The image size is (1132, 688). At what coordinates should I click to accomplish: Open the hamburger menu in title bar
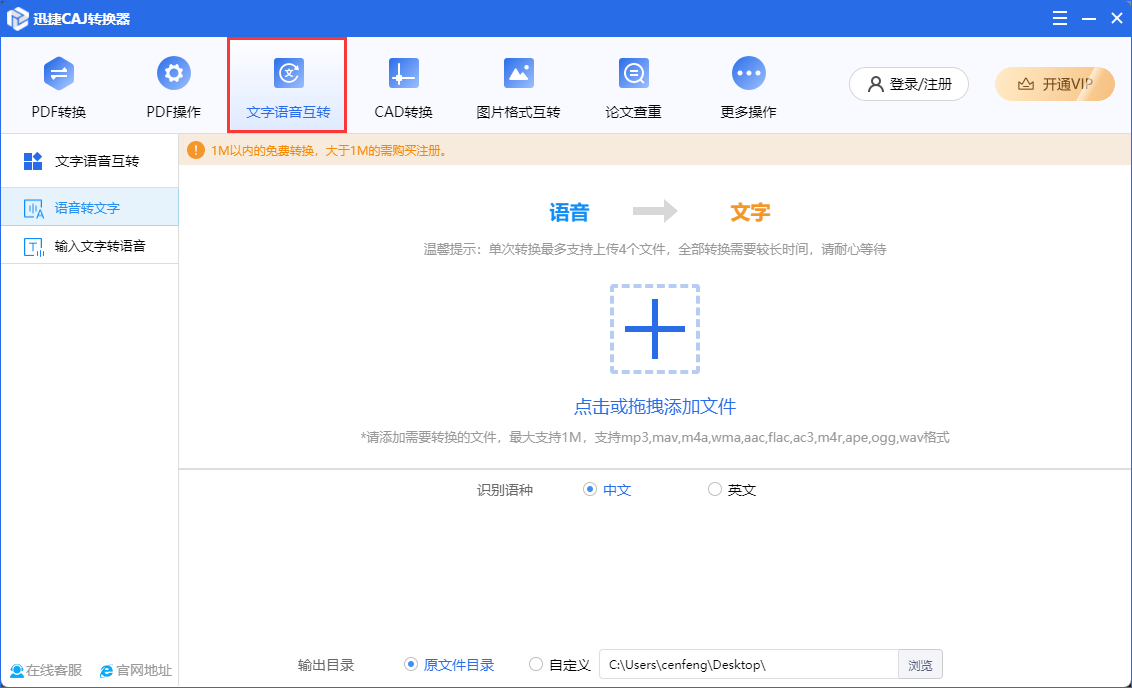[x=1060, y=19]
